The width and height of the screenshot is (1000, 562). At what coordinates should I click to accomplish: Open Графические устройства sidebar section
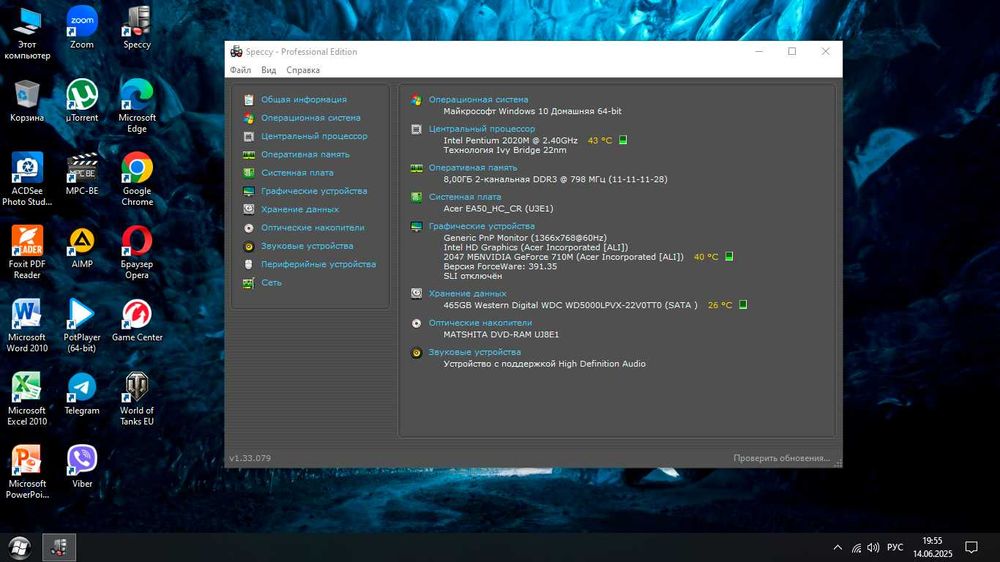click(x=314, y=191)
